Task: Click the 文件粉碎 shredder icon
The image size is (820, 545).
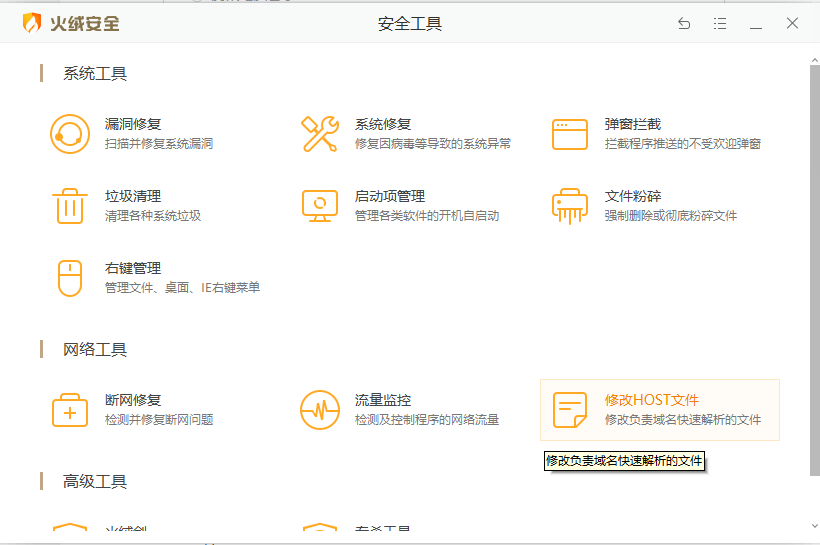Action: point(570,206)
